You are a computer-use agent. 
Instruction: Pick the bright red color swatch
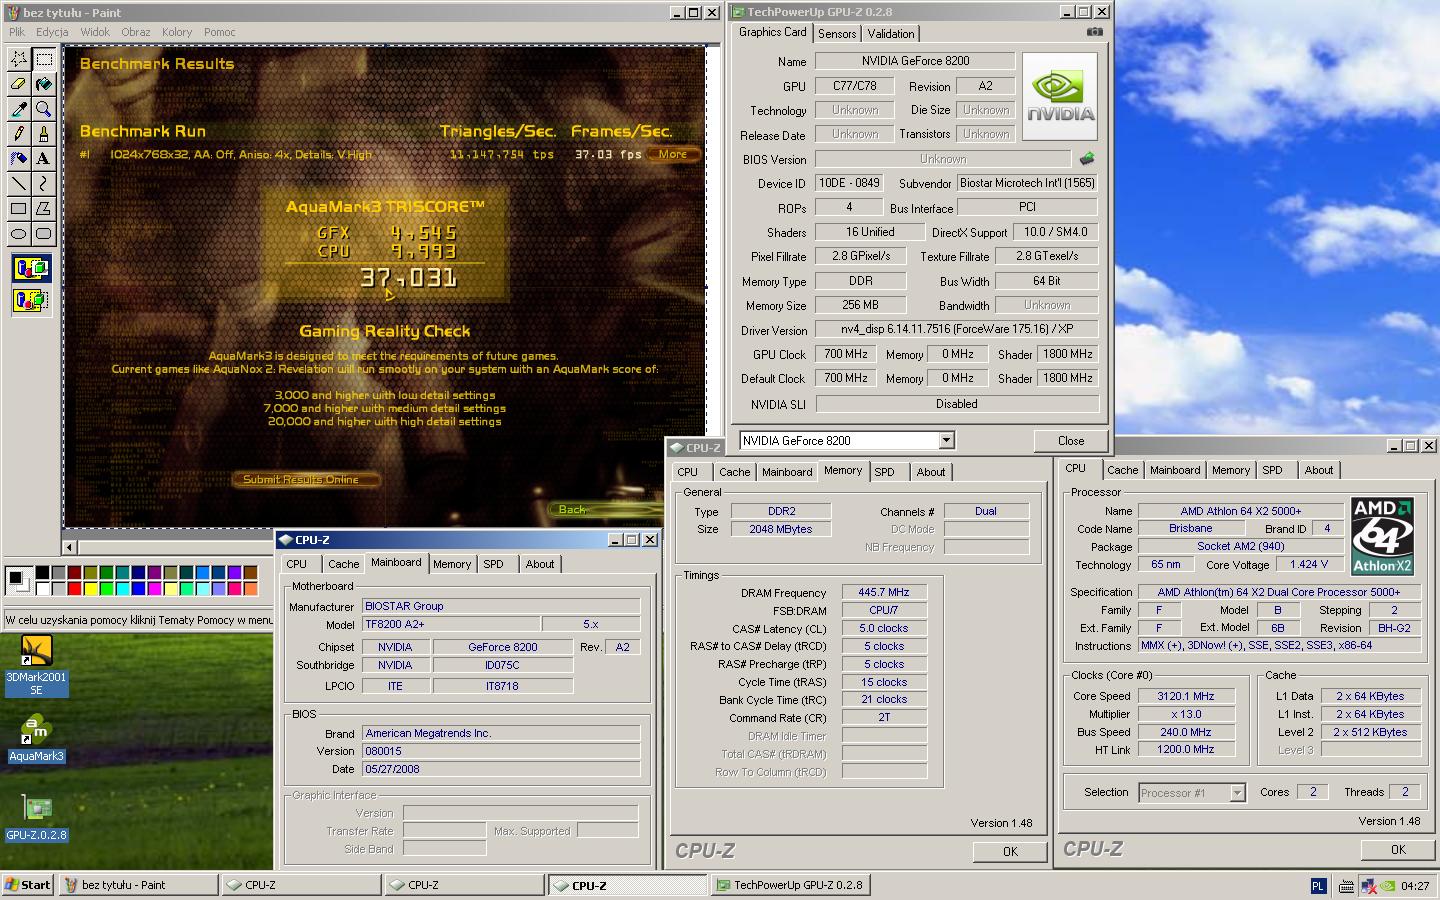75,588
